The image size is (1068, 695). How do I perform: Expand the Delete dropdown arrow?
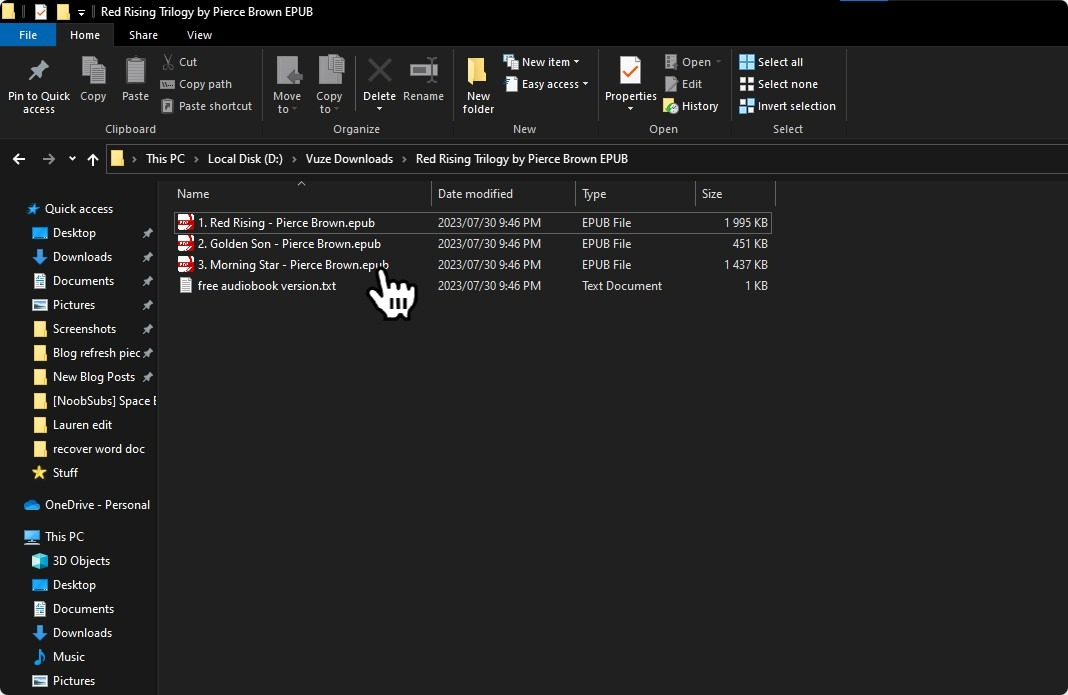coord(379,109)
